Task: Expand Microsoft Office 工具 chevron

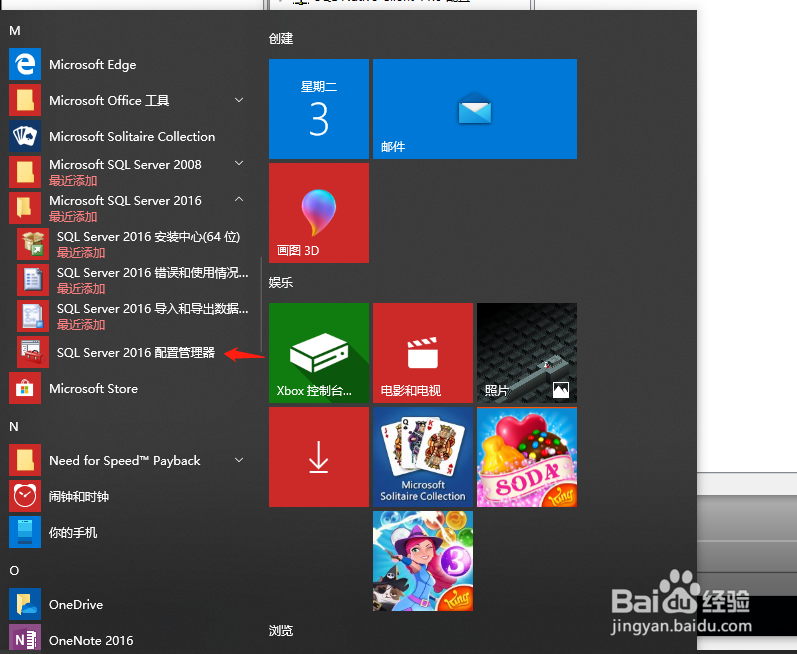Action: (239, 100)
